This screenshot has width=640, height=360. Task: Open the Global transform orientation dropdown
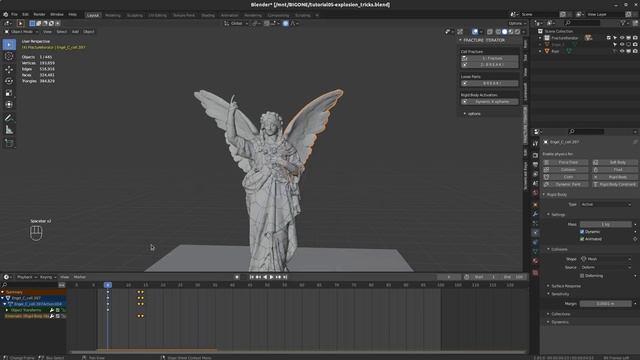pyautogui.click(x=236, y=23)
